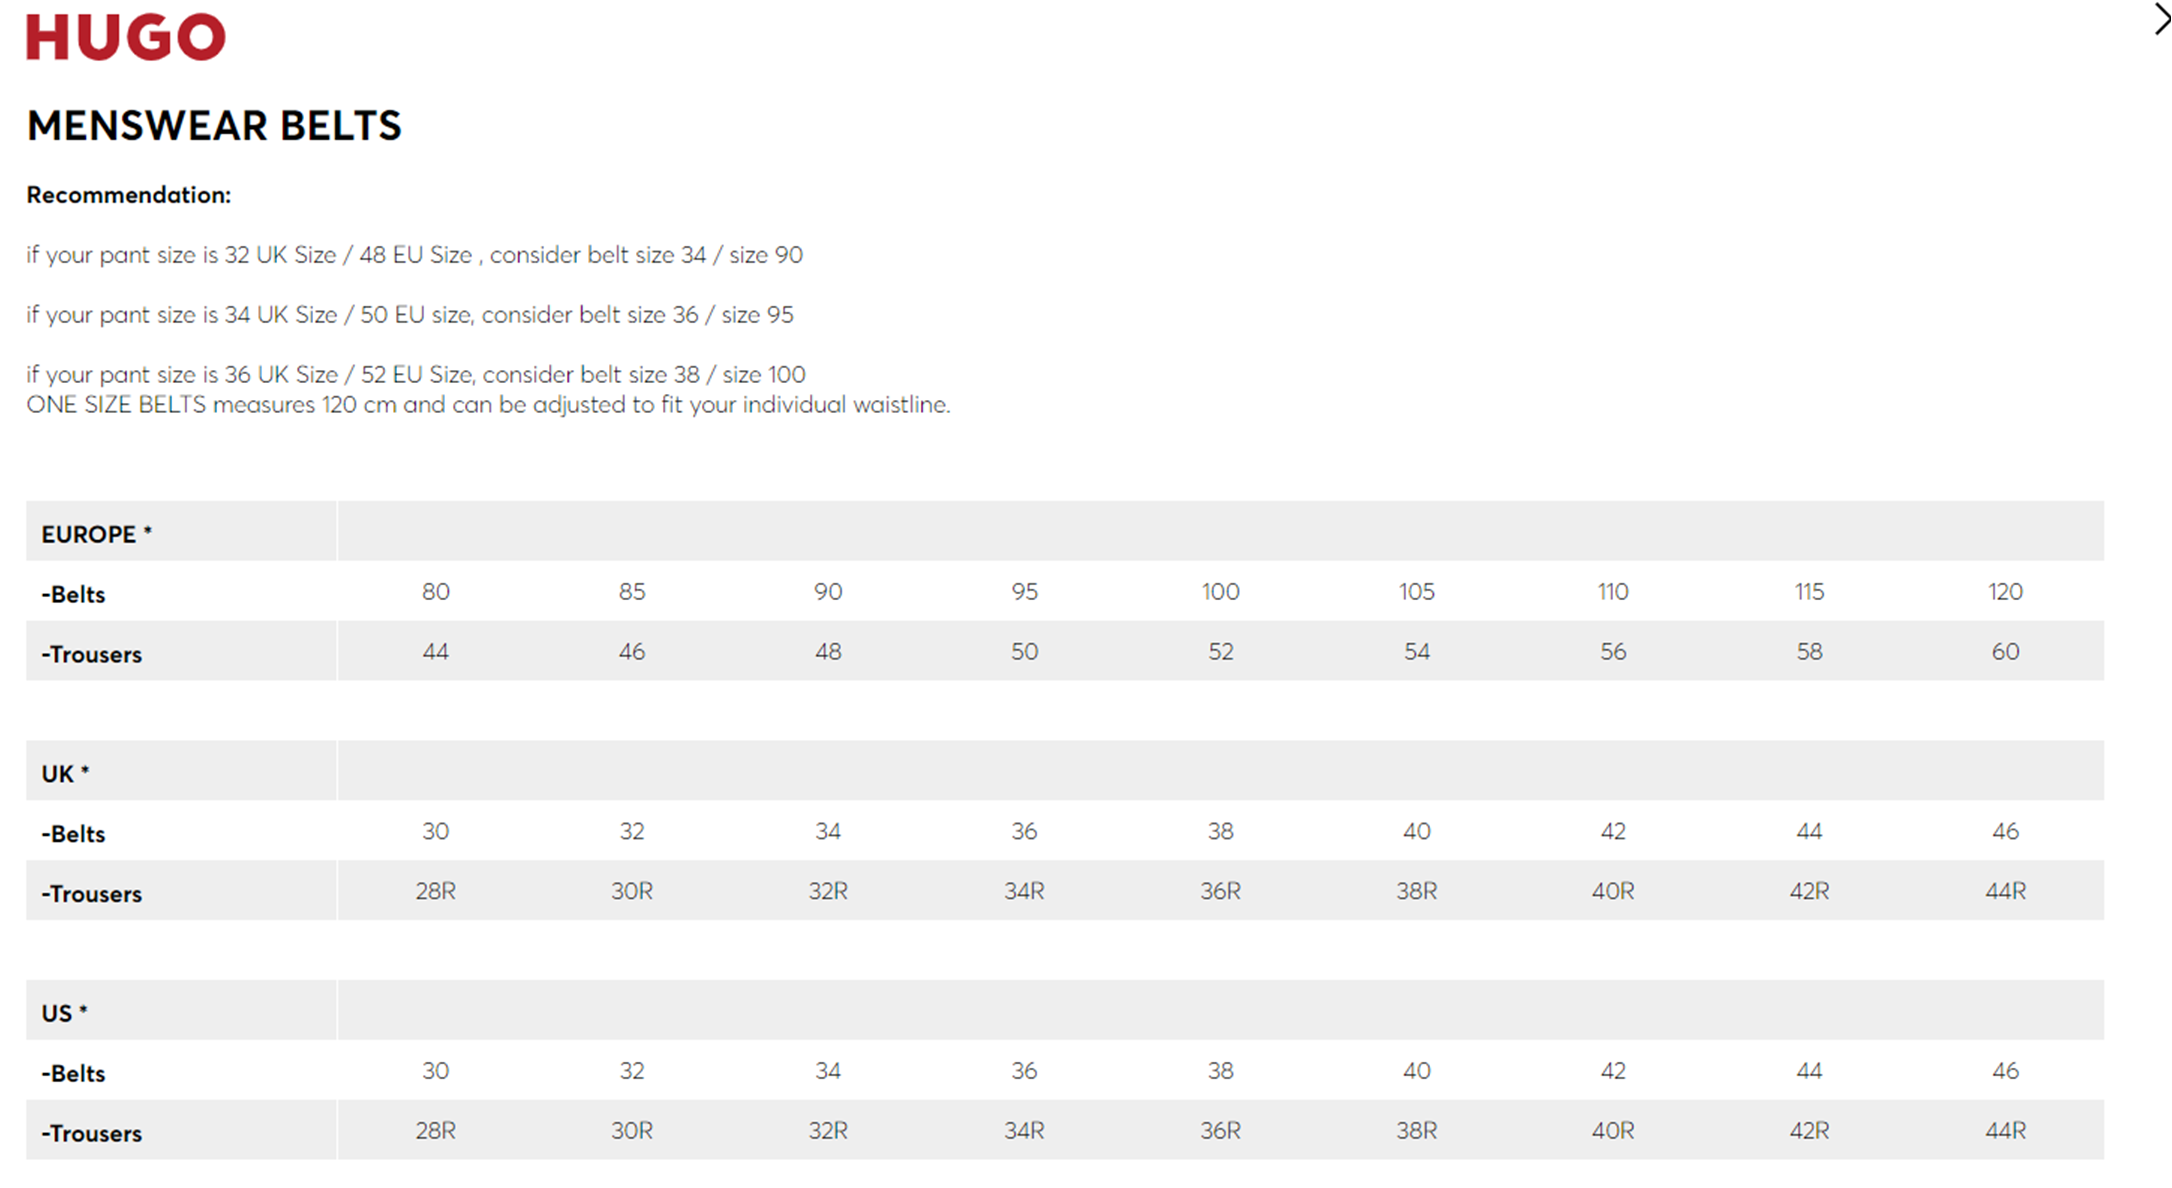This screenshot has height=1188, width=2172.
Task: Click US trousers size 32R
Action: (828, 1131)
